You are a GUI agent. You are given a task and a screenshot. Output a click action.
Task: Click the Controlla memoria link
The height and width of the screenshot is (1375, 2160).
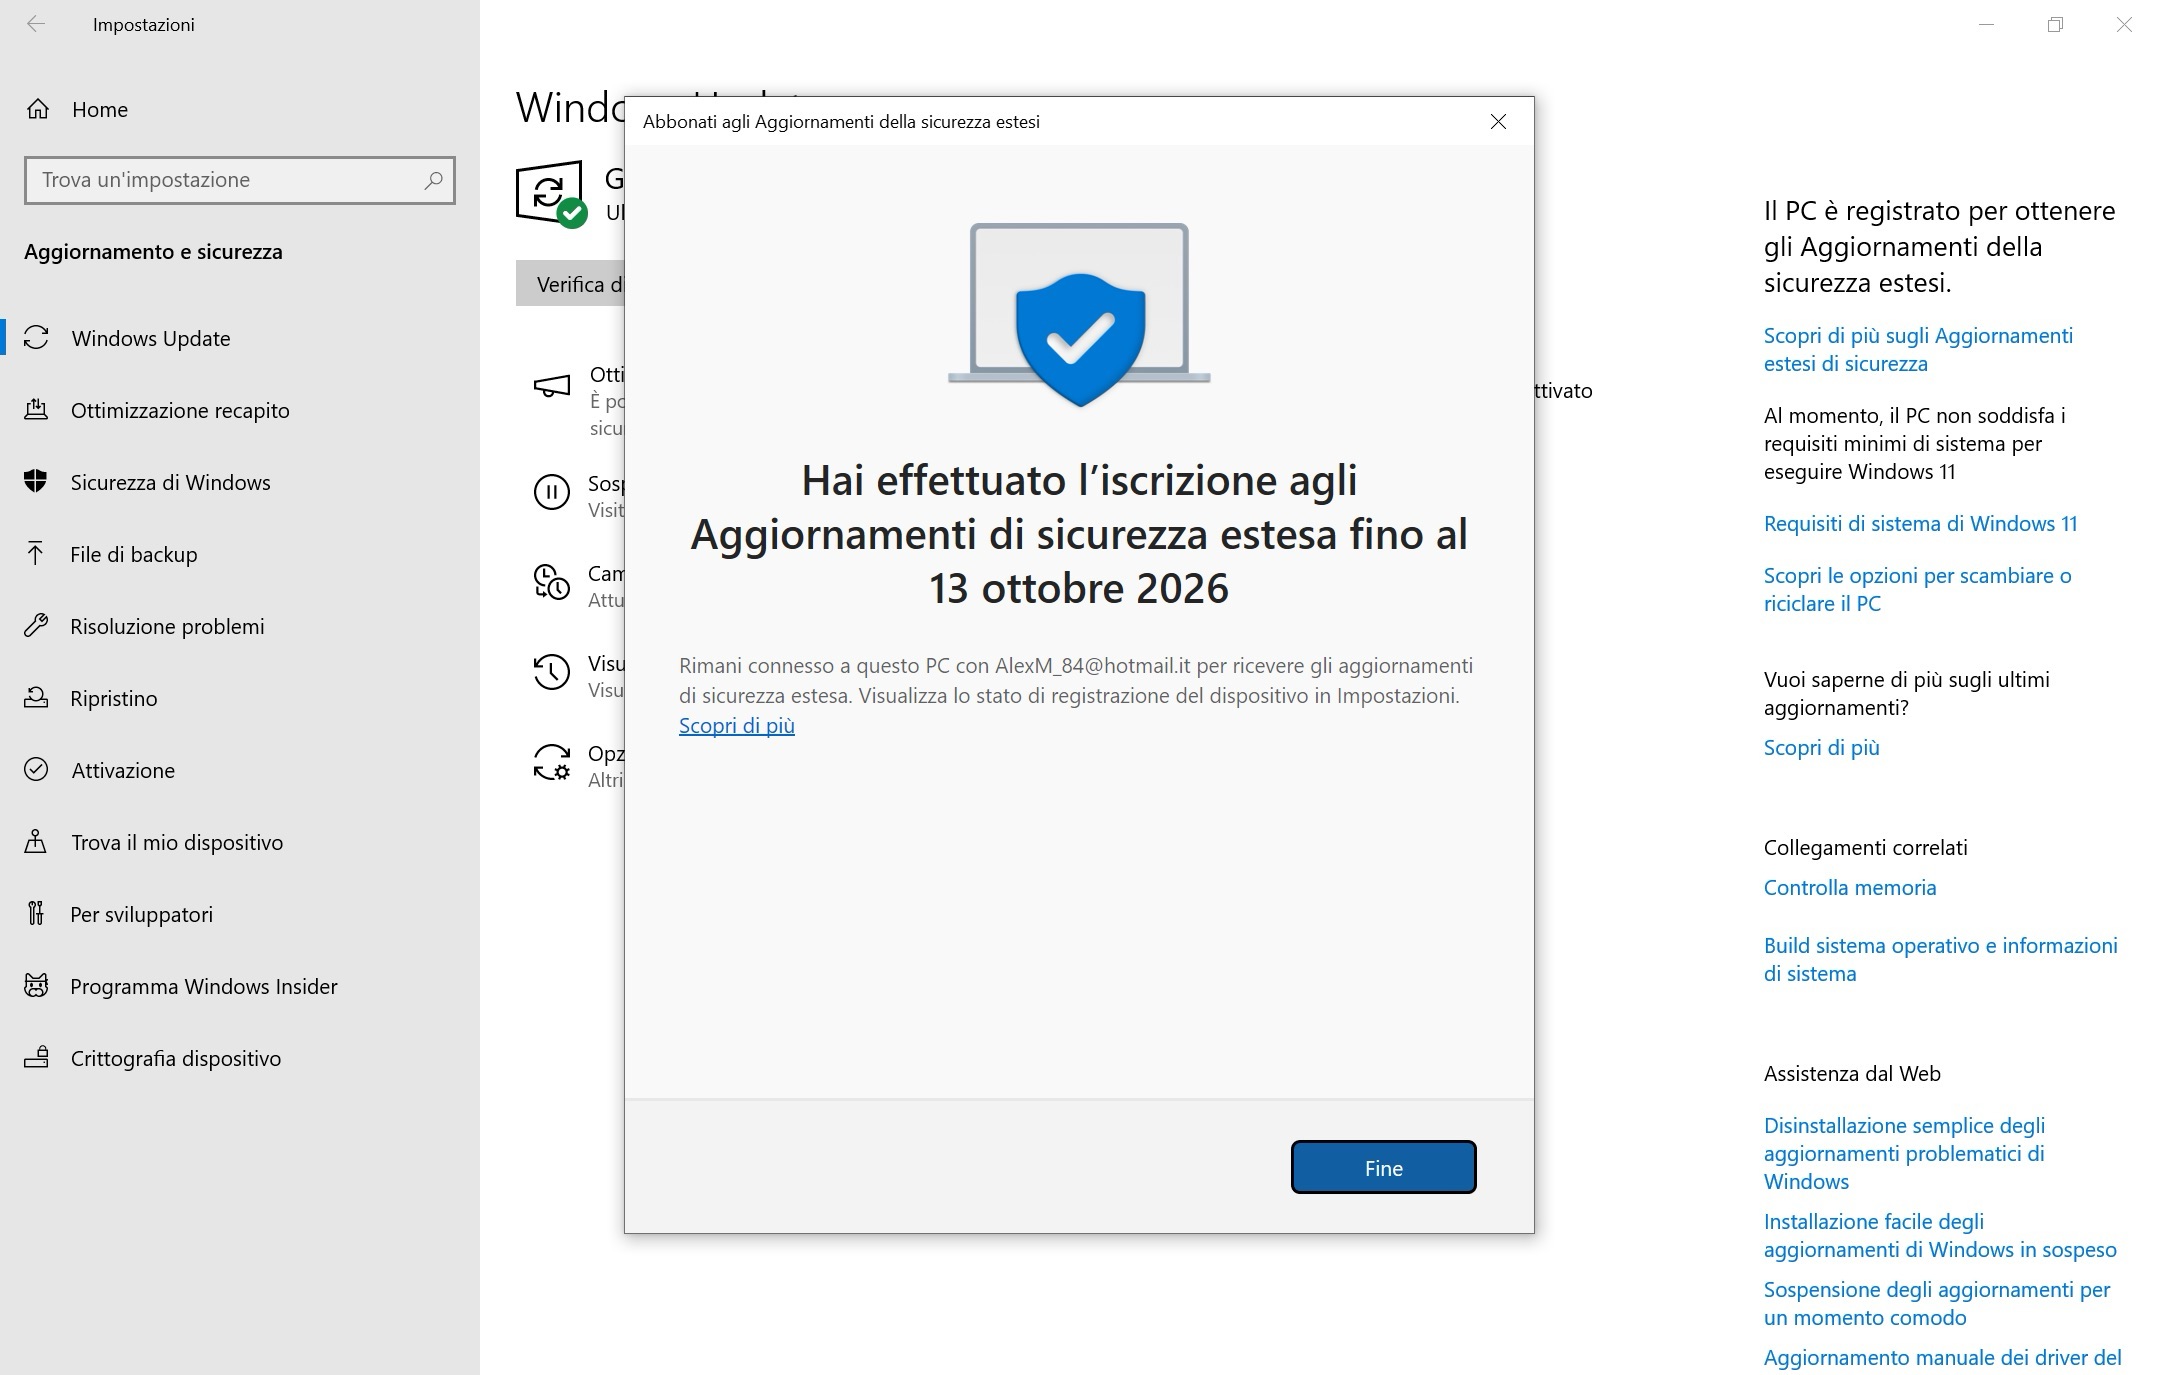(1849, 886)
